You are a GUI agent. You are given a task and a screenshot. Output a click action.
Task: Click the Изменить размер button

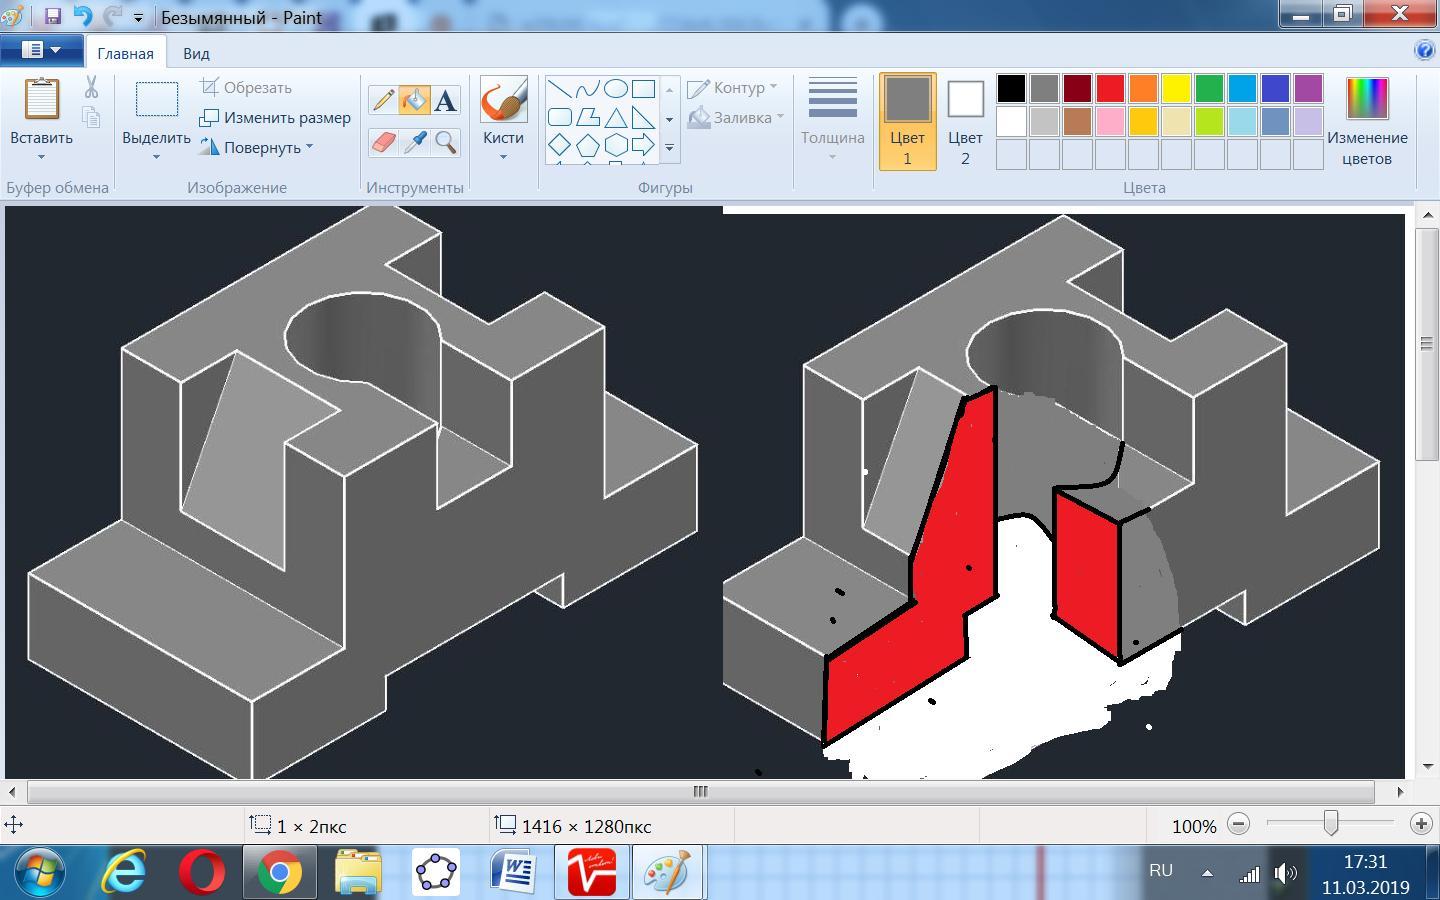(x=276, y=117)
